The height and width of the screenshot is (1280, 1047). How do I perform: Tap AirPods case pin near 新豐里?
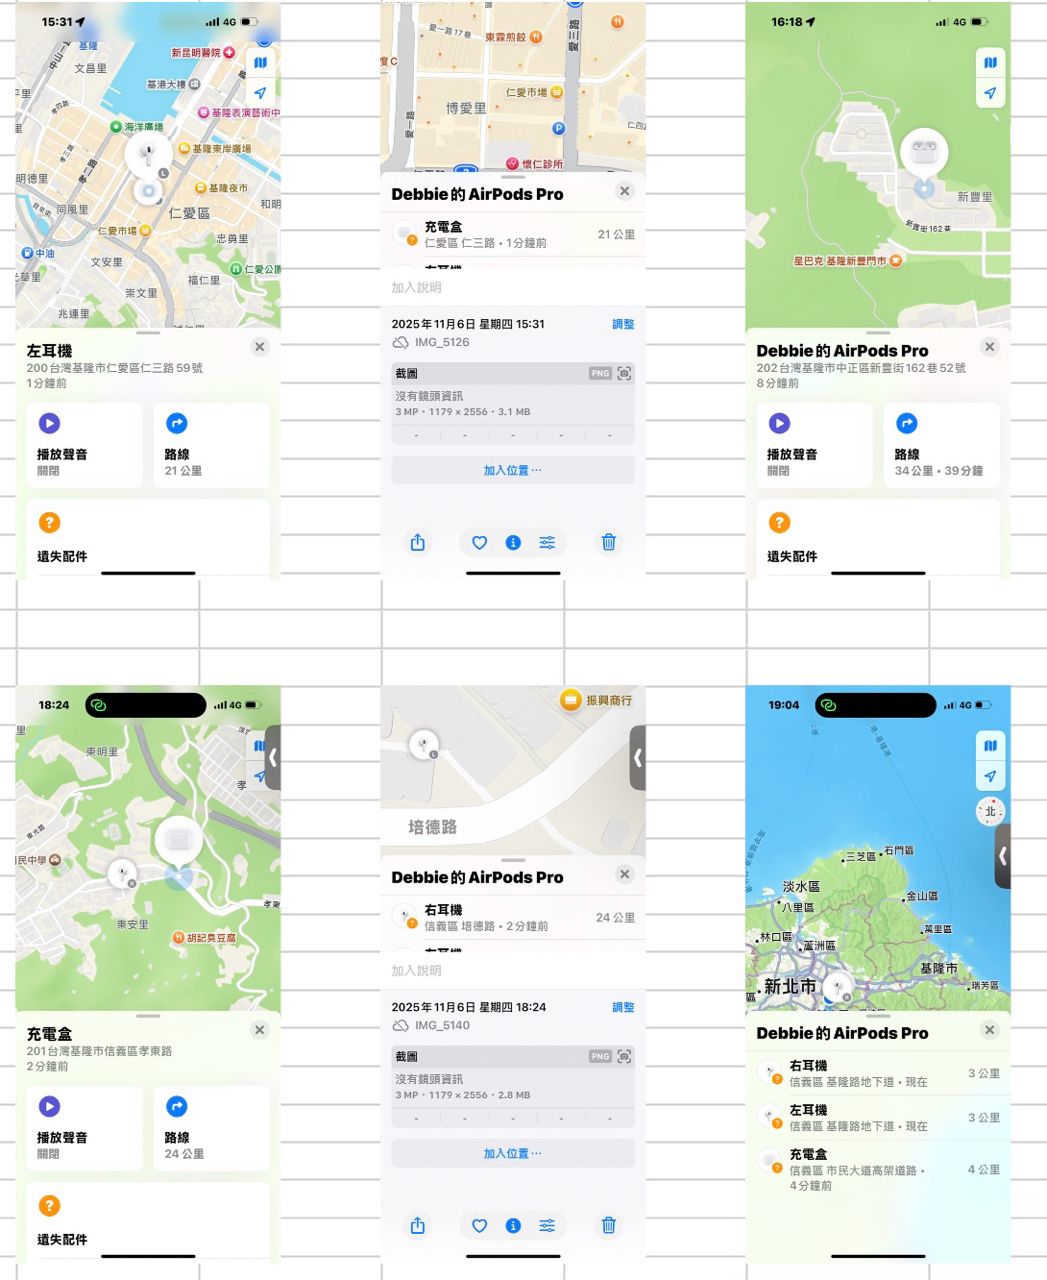[x=924, y=153]
